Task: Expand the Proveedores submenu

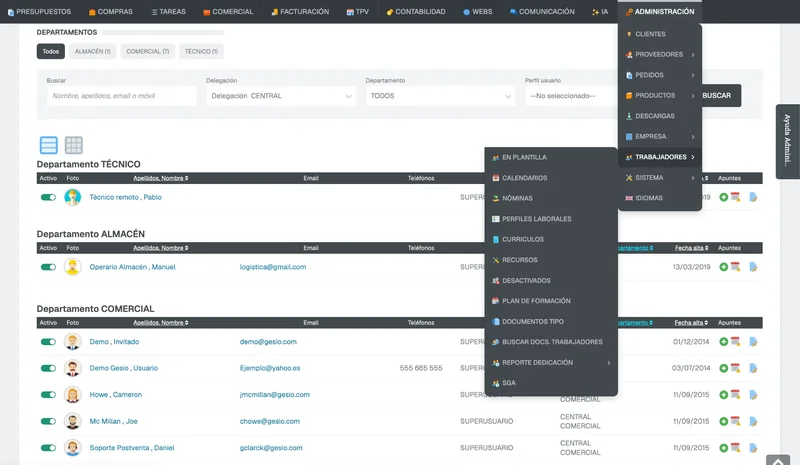Action: point(660,55)
